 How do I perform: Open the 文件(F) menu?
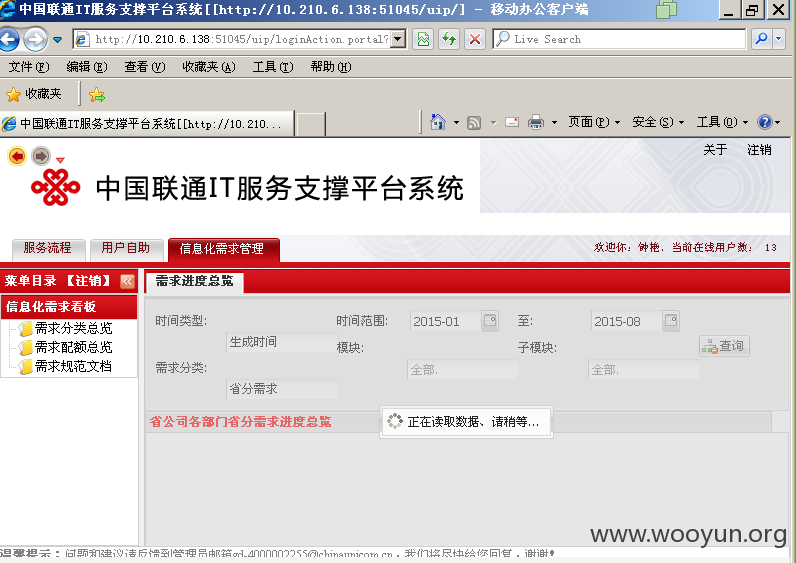29,67
